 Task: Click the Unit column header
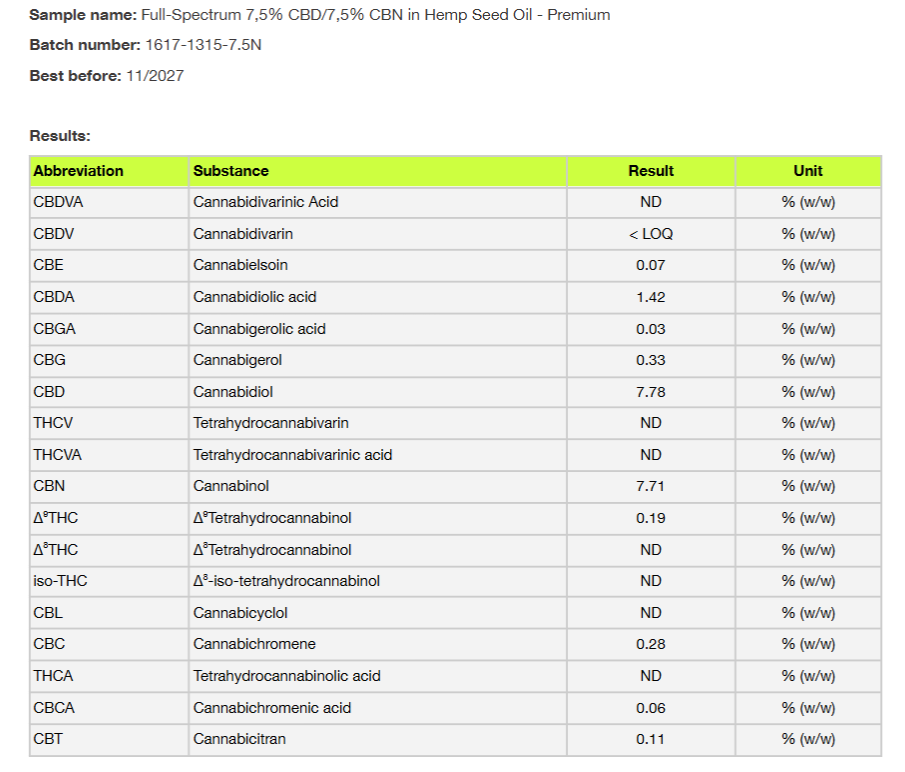tap(808, 171)
